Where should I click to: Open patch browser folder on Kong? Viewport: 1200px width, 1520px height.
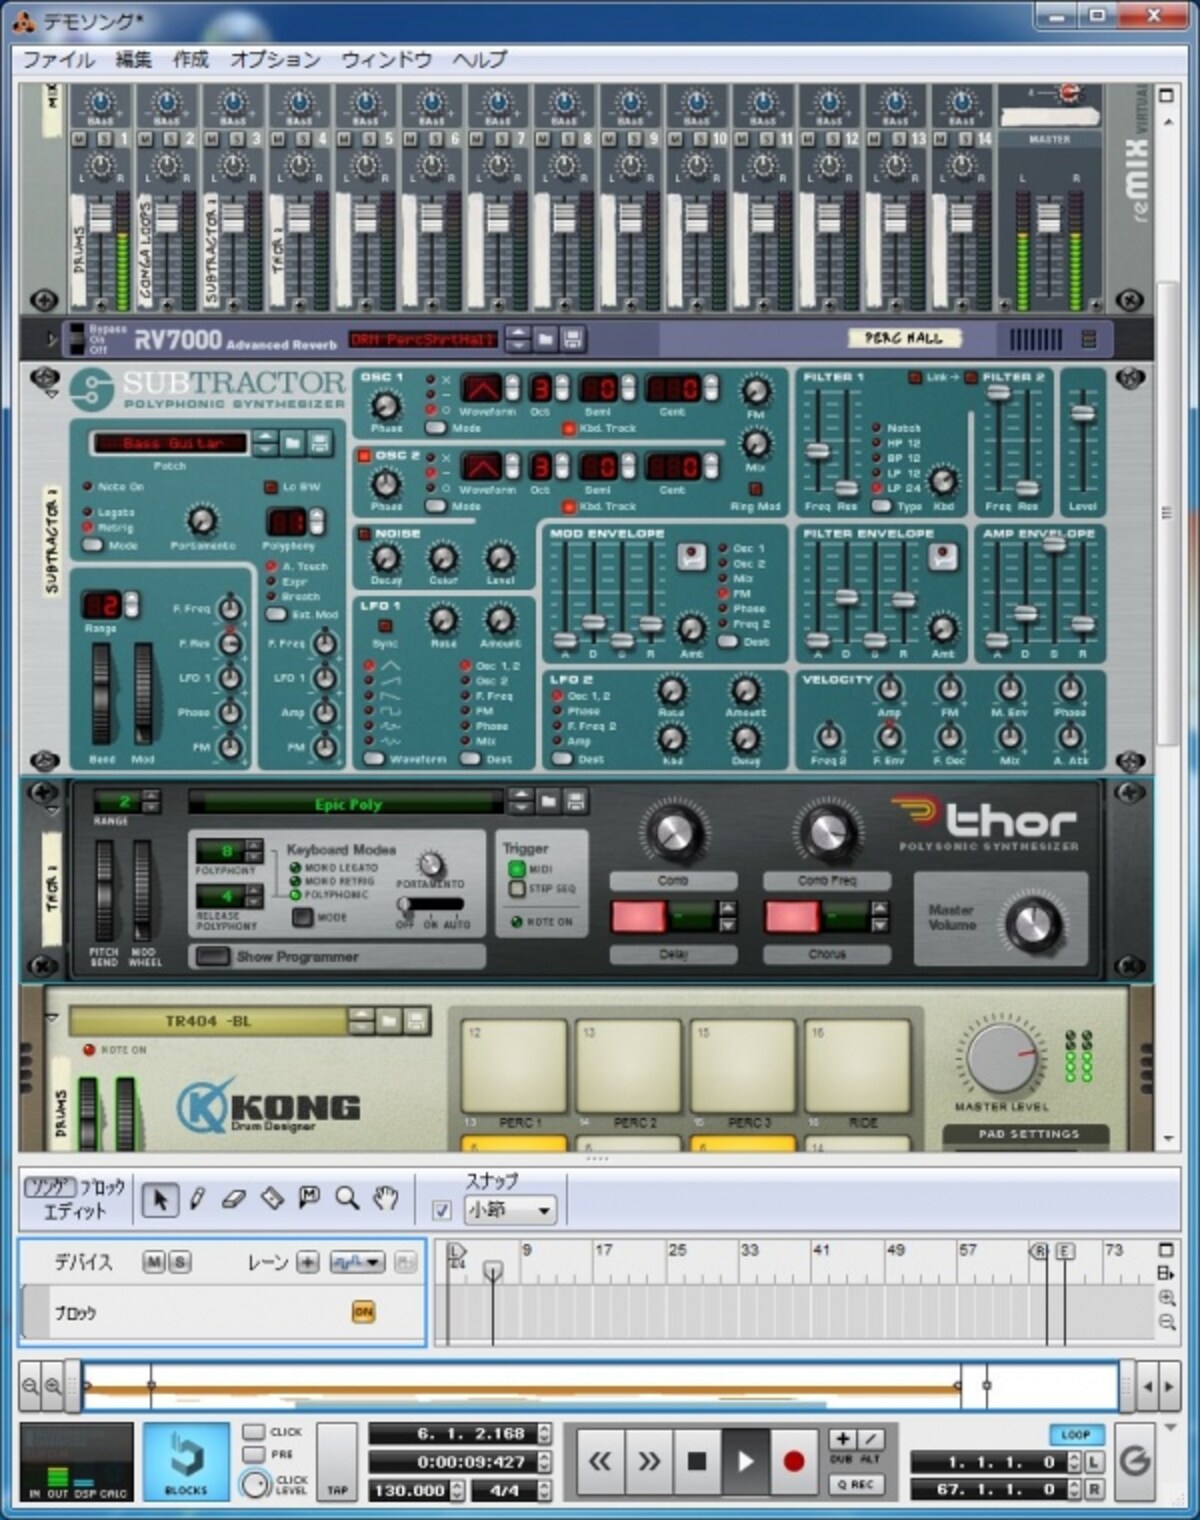[389, 1021]
